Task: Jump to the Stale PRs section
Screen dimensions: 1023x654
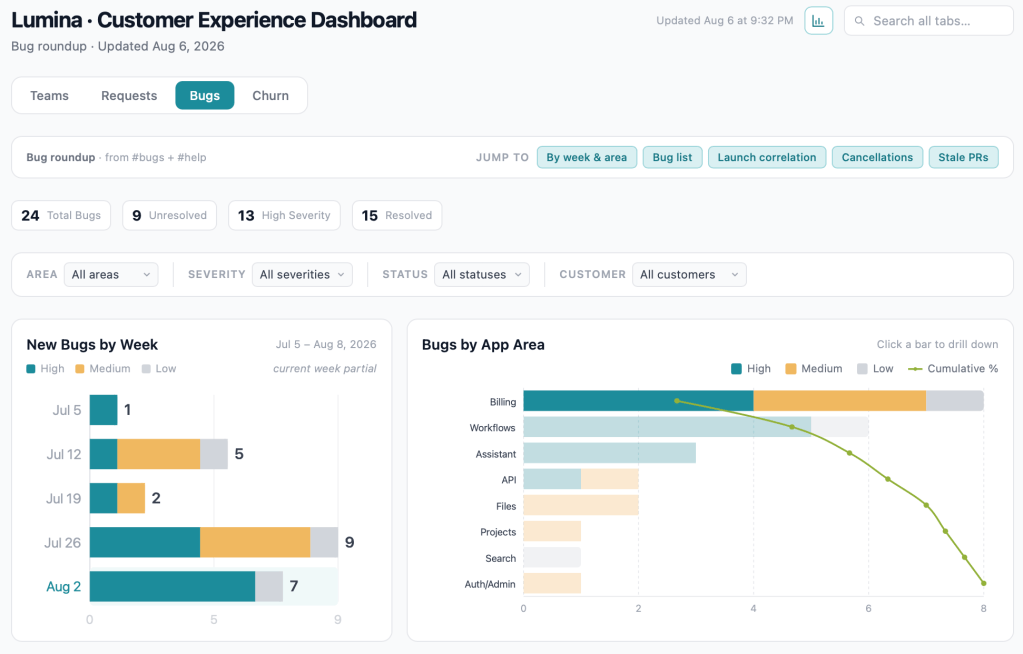Action: point(963,157)
